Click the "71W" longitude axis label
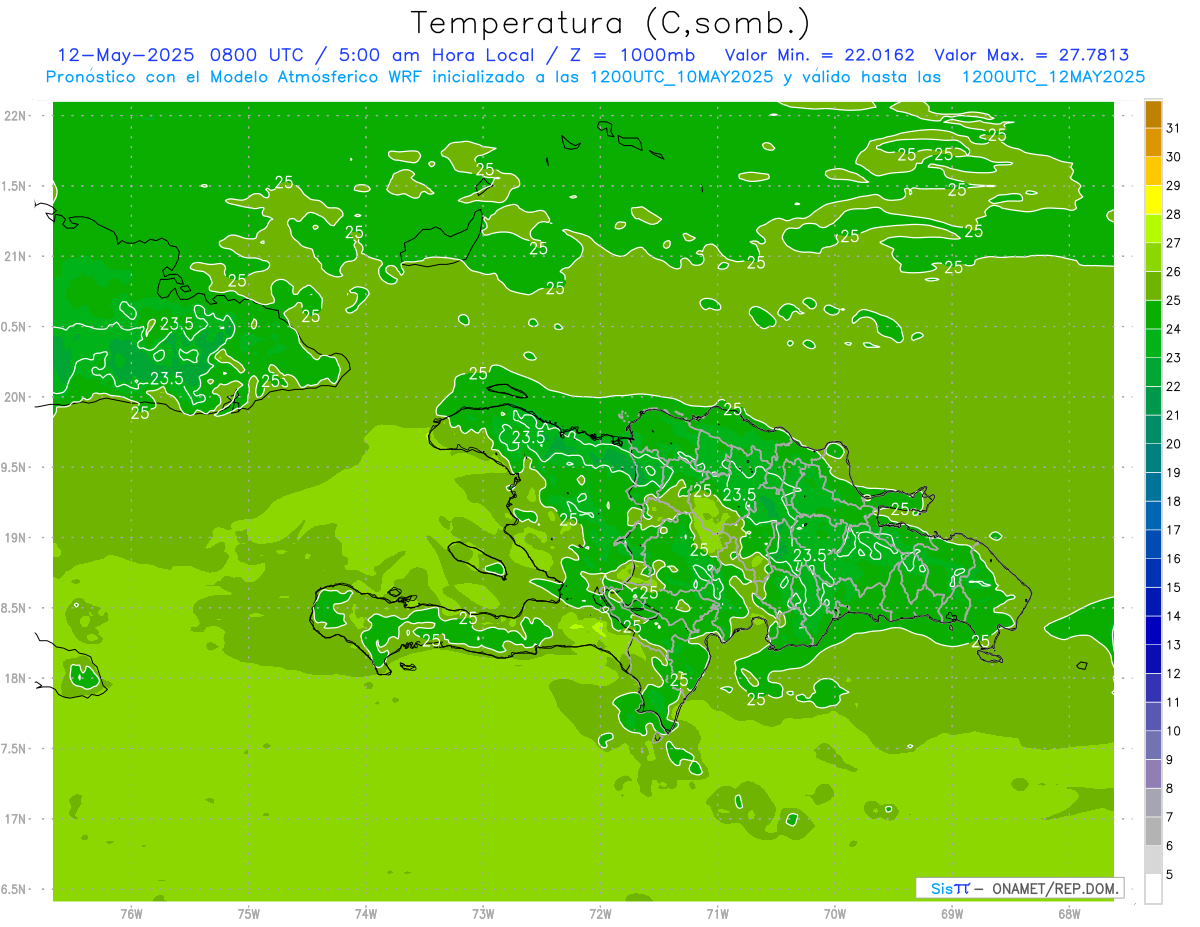Image resolution: width=1200 pixels, height=927 pixels. pos(717,914)
